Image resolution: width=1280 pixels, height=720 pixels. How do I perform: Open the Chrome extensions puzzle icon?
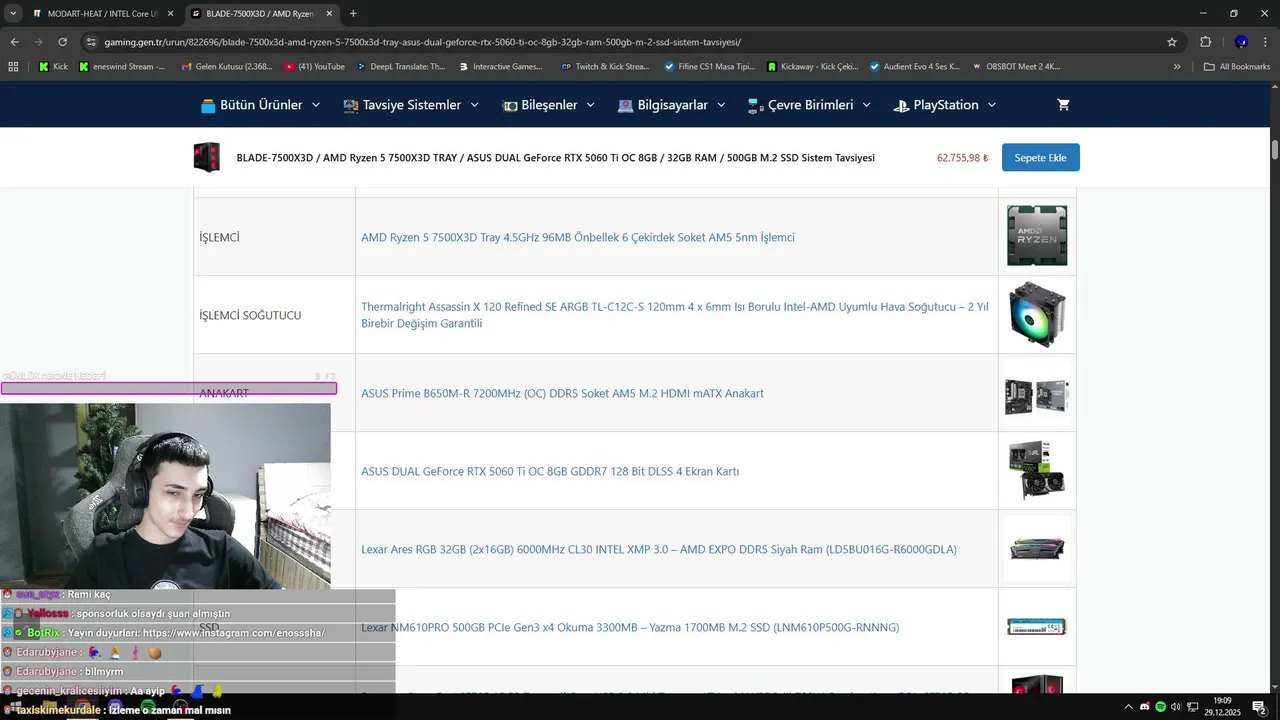[1205, 42]
